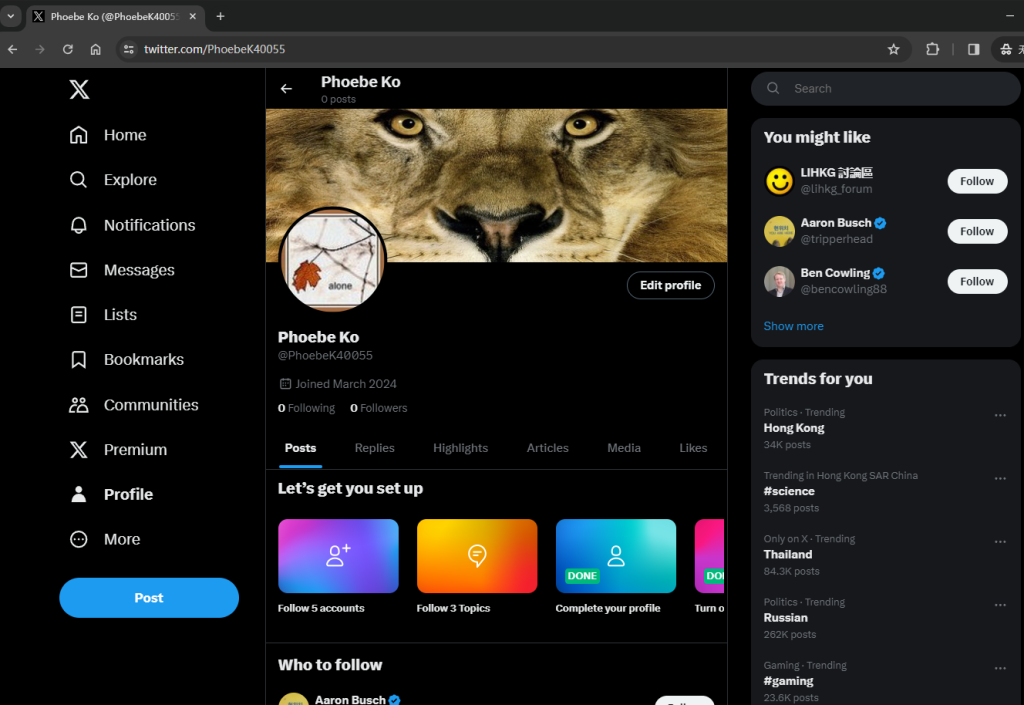Open the browser side panel icon
The width and height of the screenshot is (1024, 705).
973,49
